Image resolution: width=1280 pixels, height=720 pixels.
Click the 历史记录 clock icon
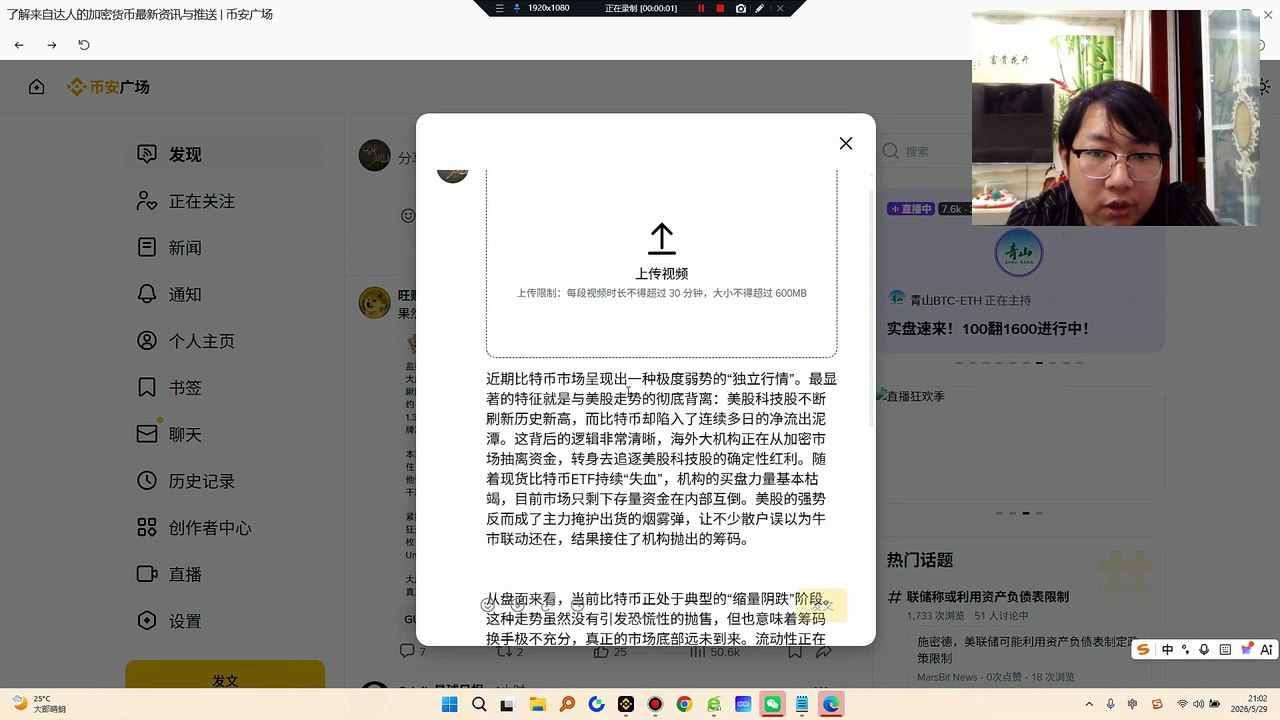point(147,481)
